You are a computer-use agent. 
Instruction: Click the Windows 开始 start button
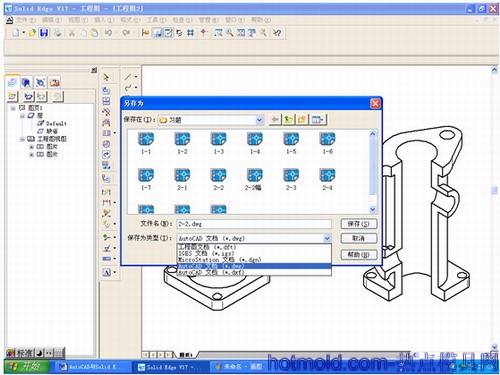pos(27,367)
